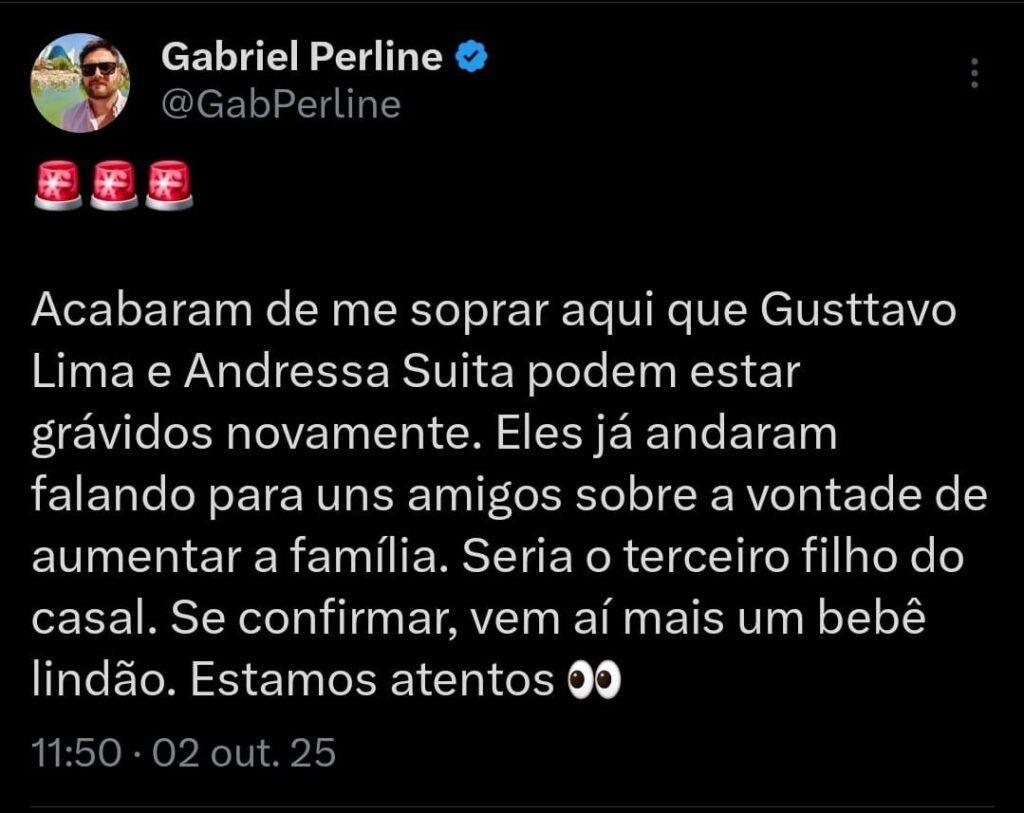Screen dimensions: 1024x813
Task: Click the blue verified badge
Action: coord(472,58)
